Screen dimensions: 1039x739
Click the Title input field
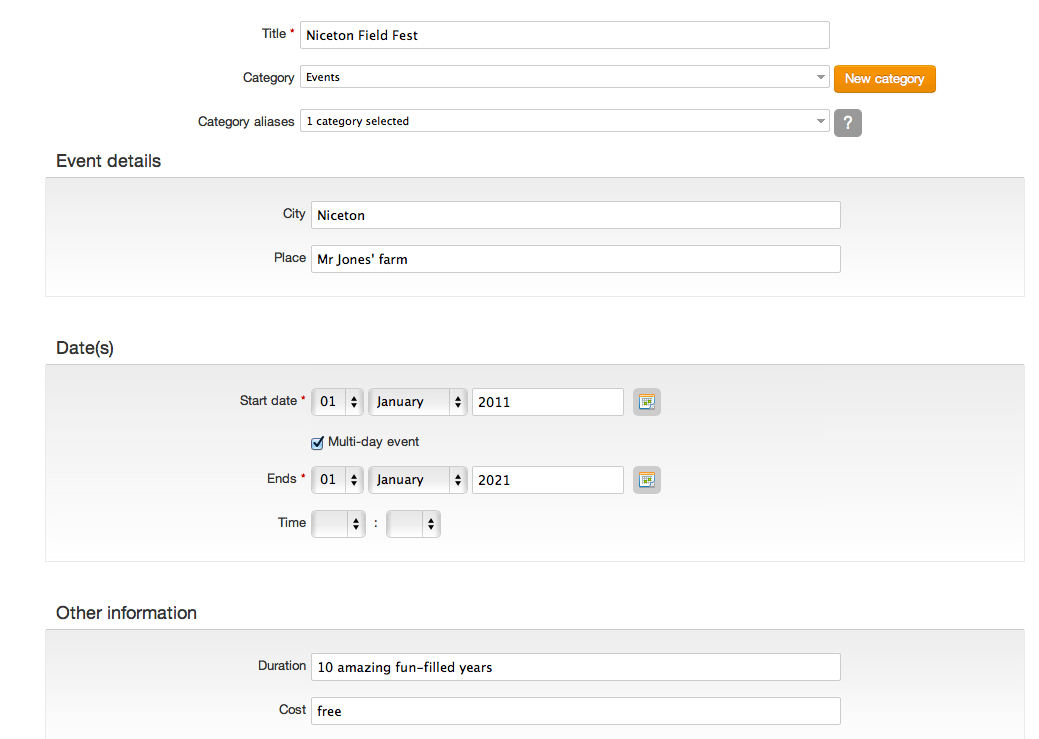coord(564,35)
